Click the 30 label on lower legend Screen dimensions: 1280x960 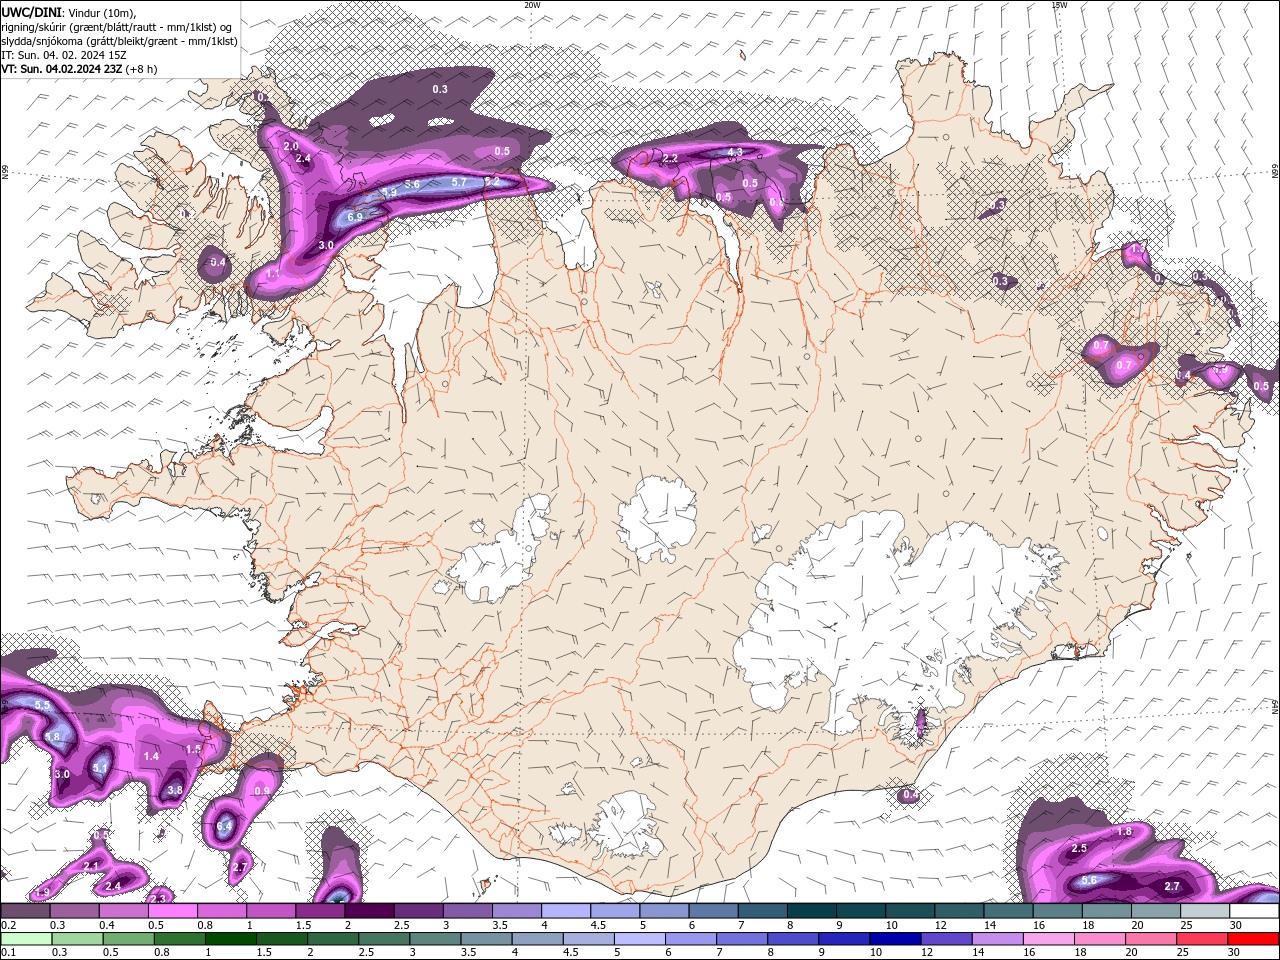tap(1234, 952)
